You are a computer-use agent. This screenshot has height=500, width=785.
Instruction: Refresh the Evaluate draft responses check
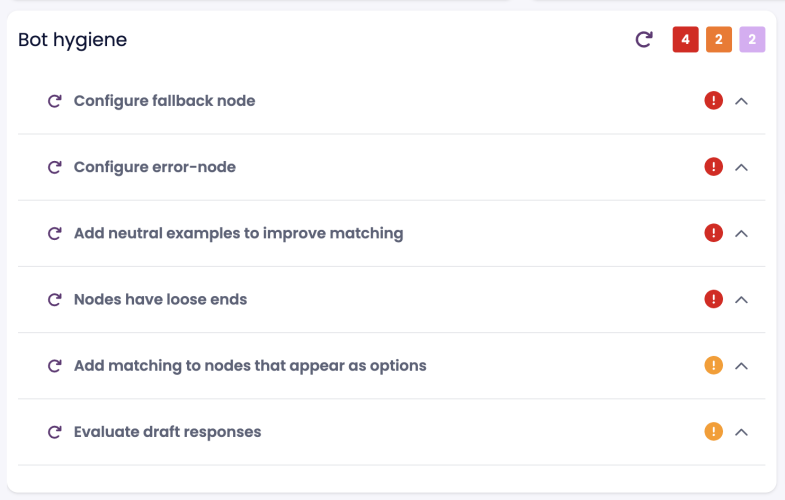click(x=55, y=432)
